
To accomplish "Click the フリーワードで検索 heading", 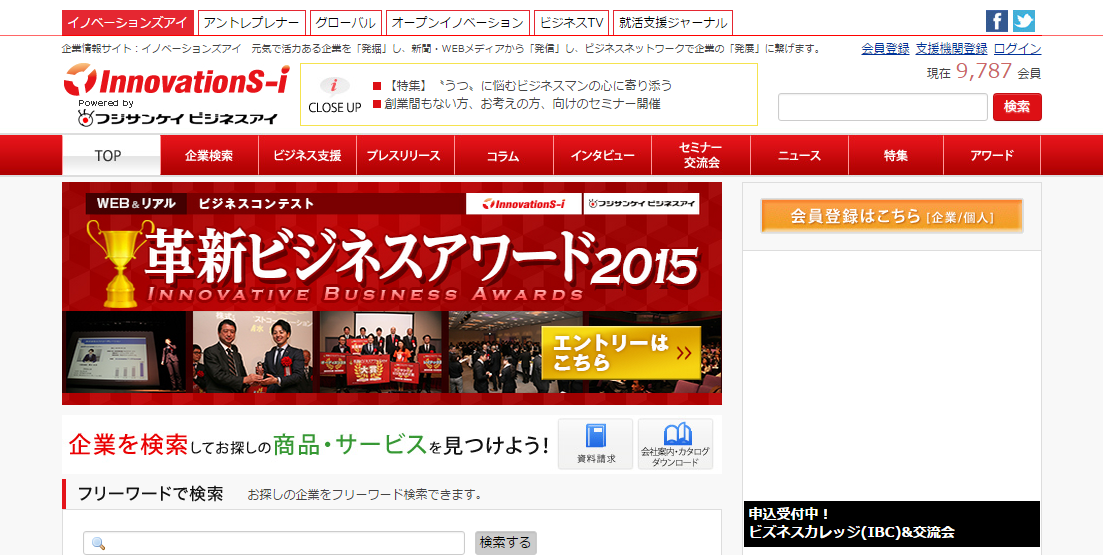I will click(x=150, y=494).
